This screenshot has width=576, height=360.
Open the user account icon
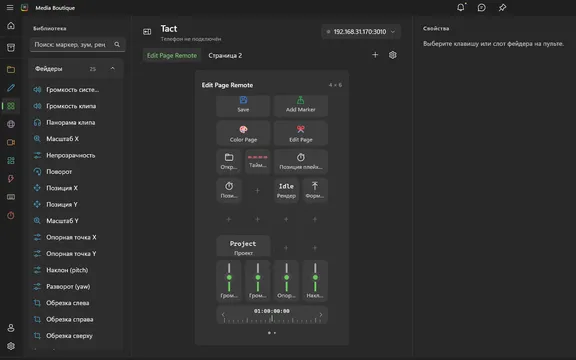tap(11, 328)
